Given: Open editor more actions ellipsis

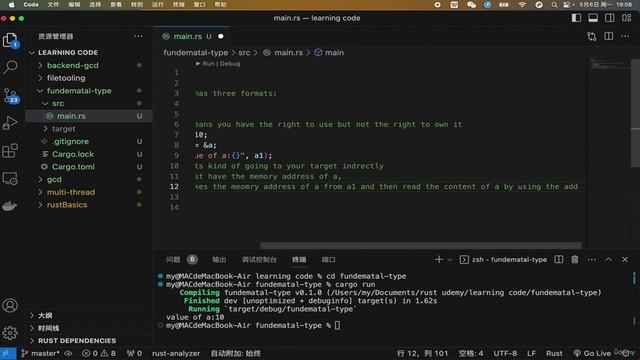Looking at the screenshot, I should [x=625, y=36].
